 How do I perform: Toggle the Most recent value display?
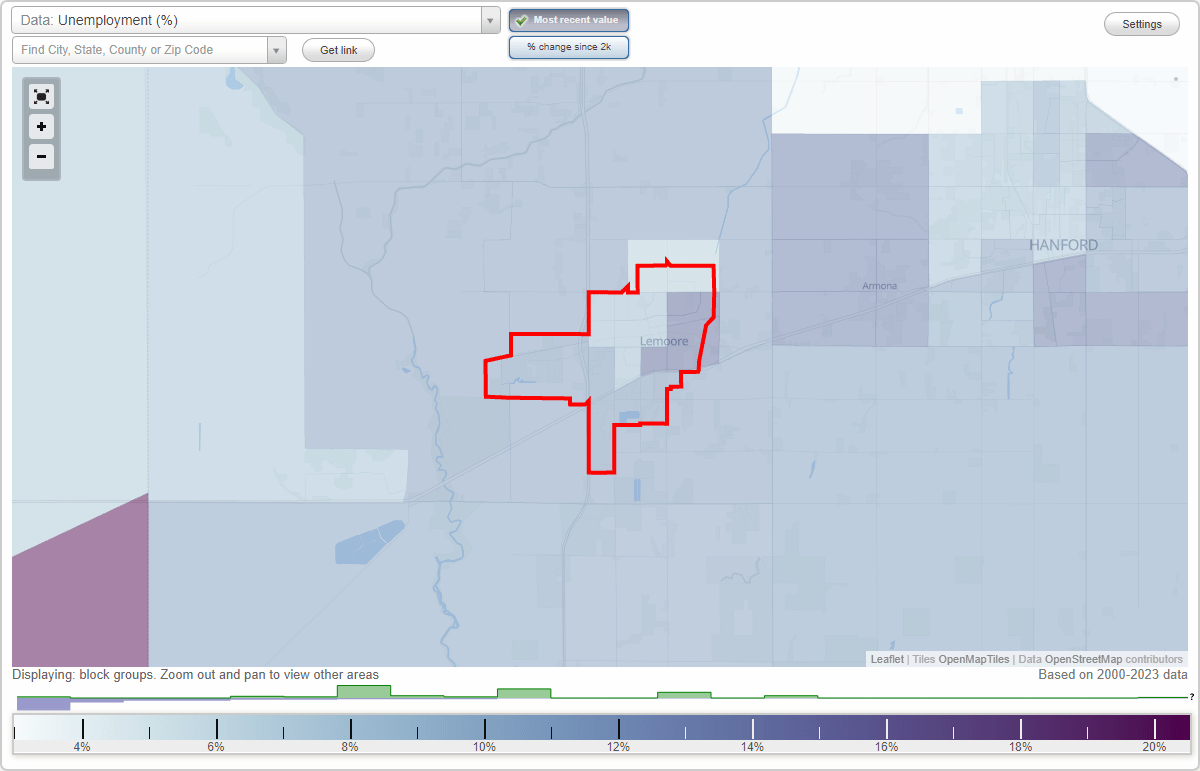click(x=568, y=19)
